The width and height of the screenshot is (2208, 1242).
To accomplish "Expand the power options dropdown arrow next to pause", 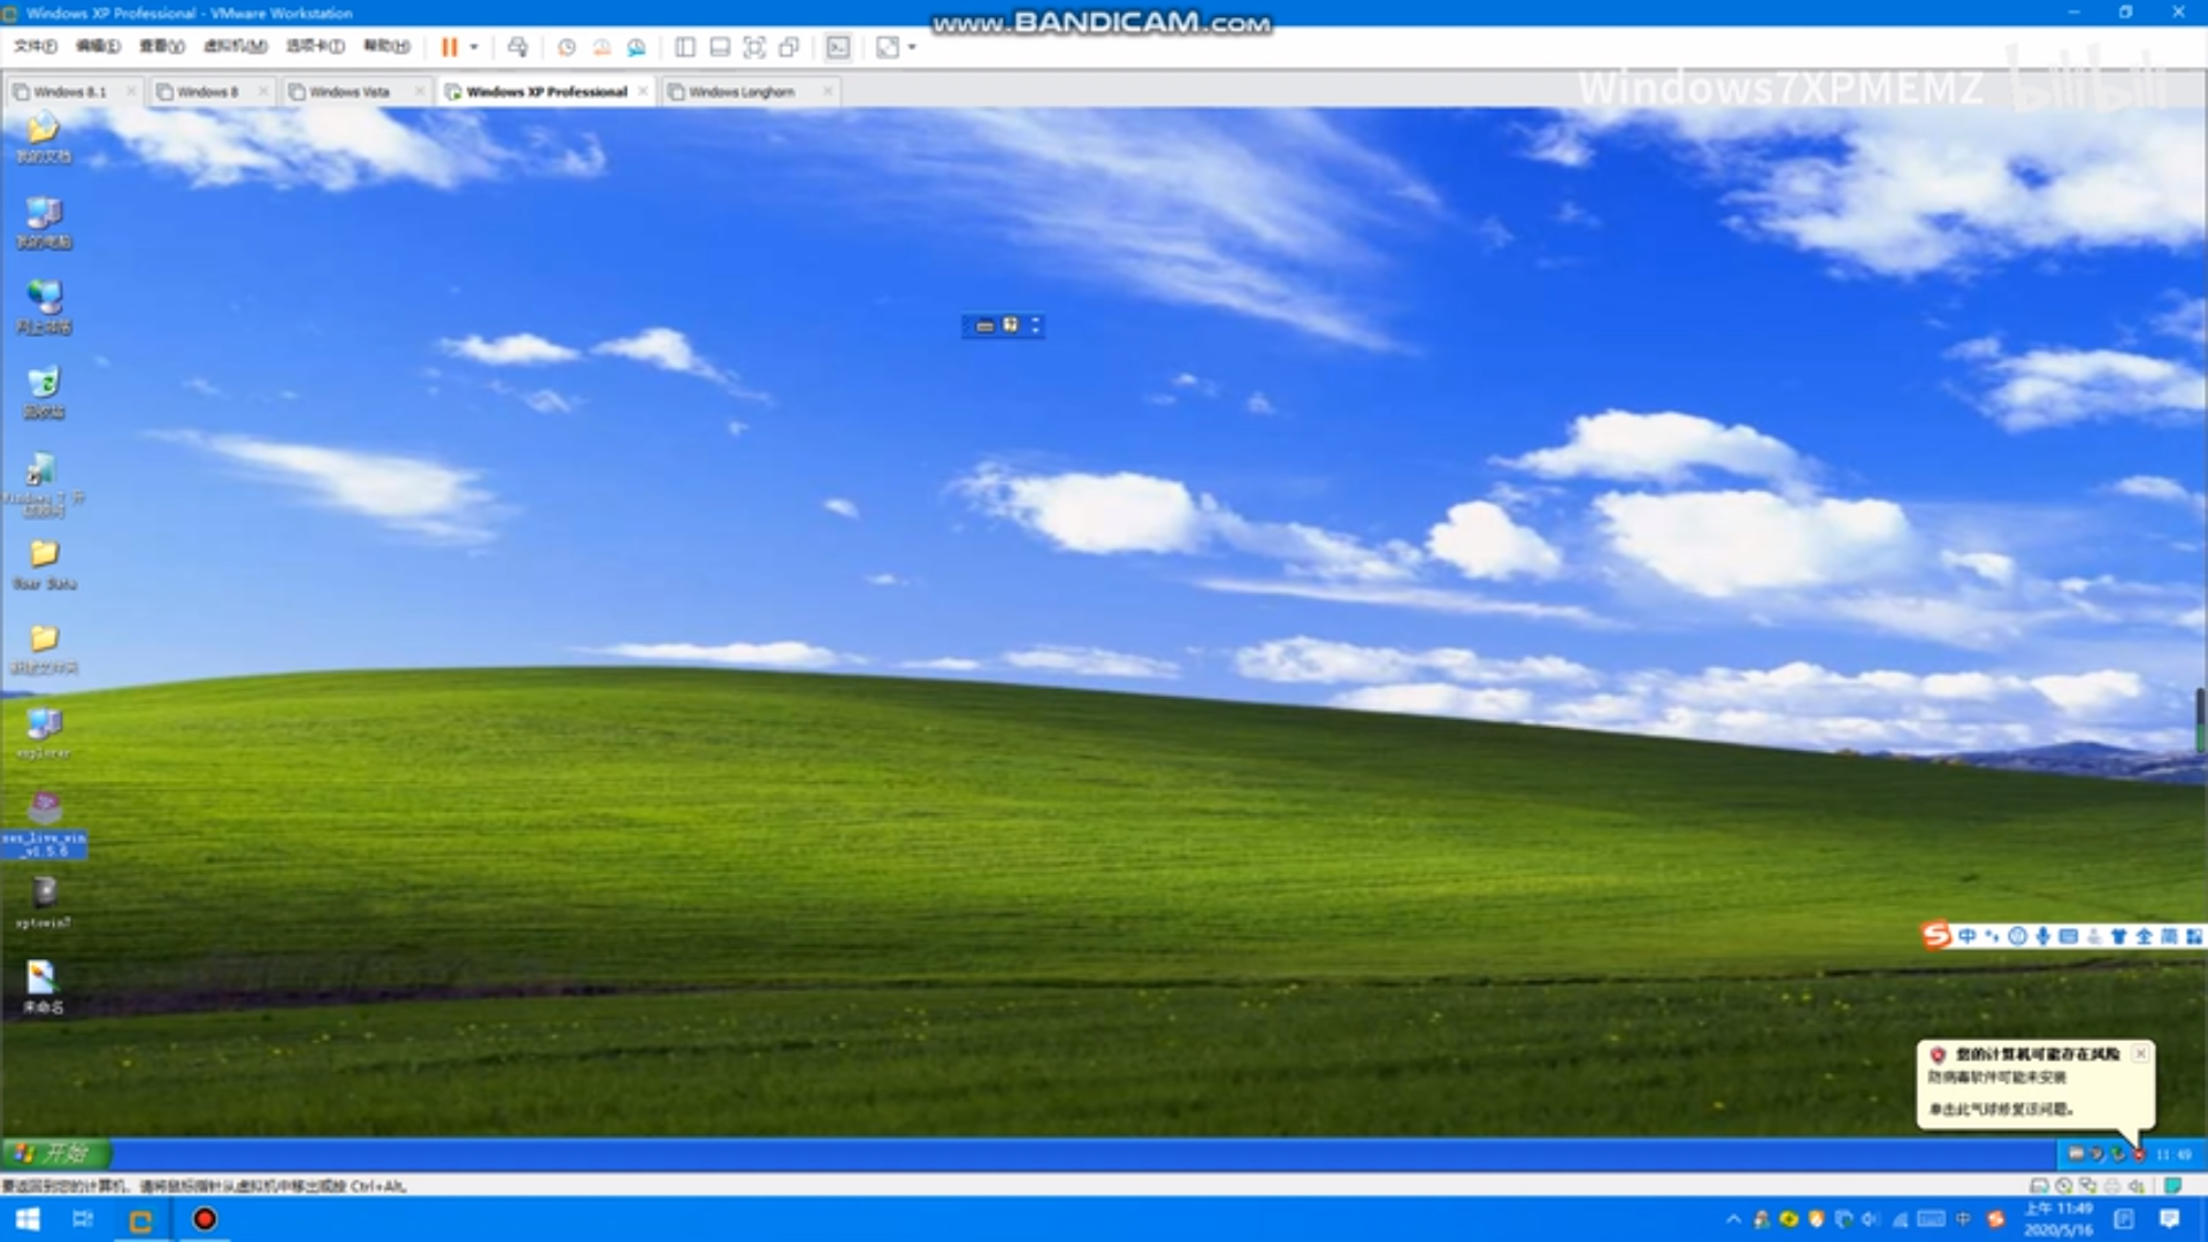I will click(474, 47).
